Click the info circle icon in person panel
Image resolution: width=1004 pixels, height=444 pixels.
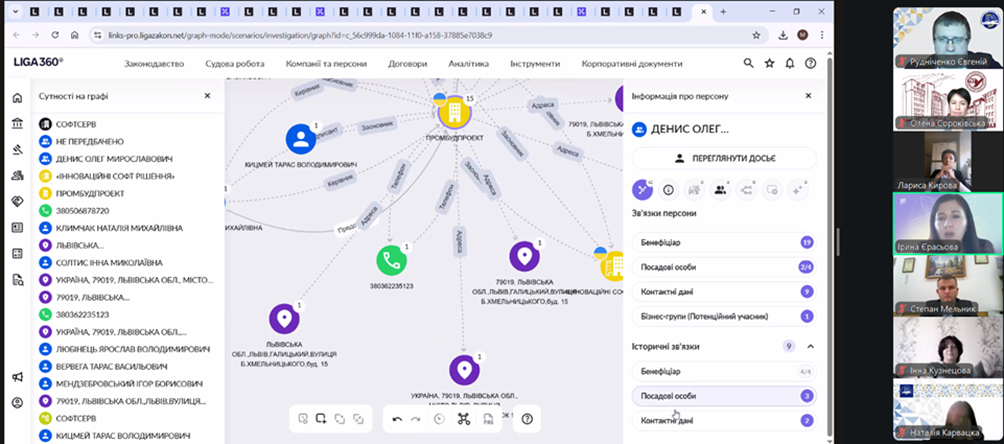tap(668, 189)
